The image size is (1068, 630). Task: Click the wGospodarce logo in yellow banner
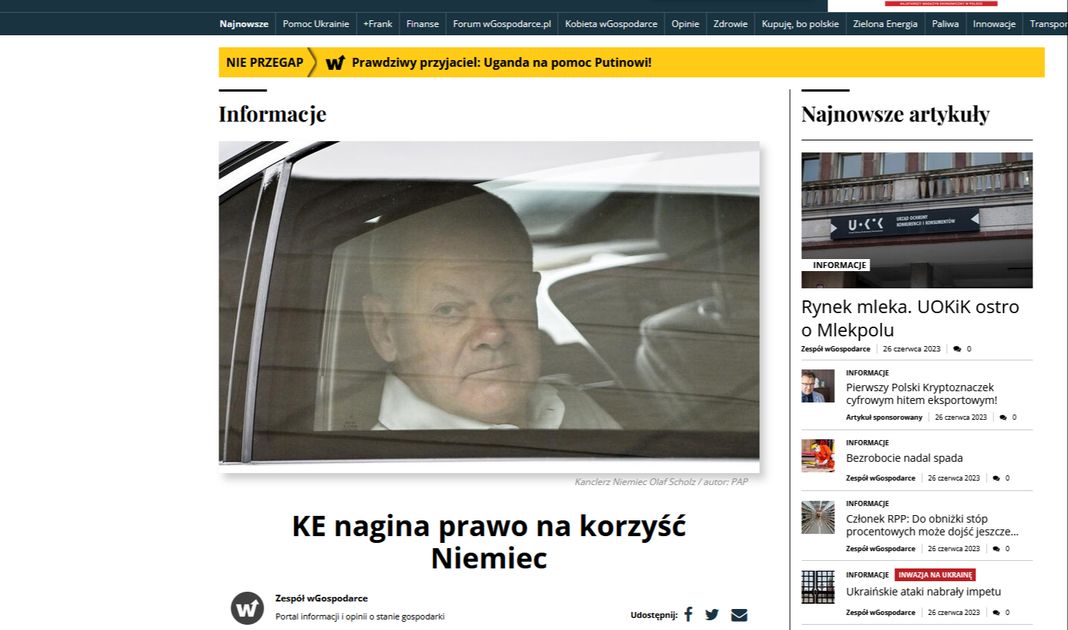click(x=335, y=63)
